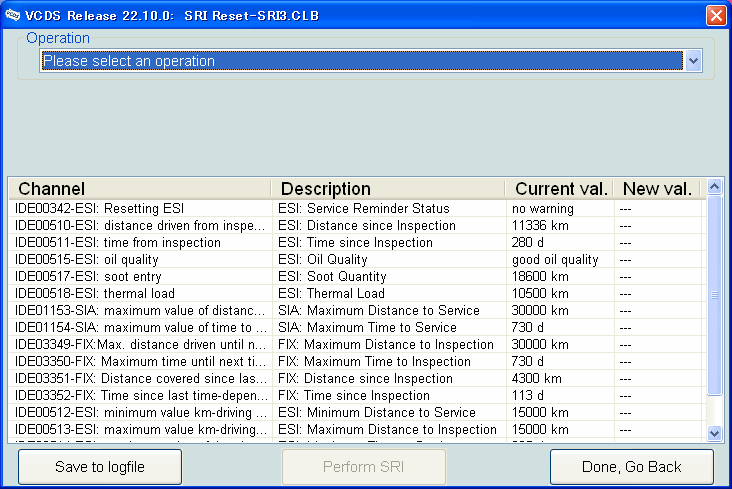Select the 'Please select an operation' combo box

point(370,61)
